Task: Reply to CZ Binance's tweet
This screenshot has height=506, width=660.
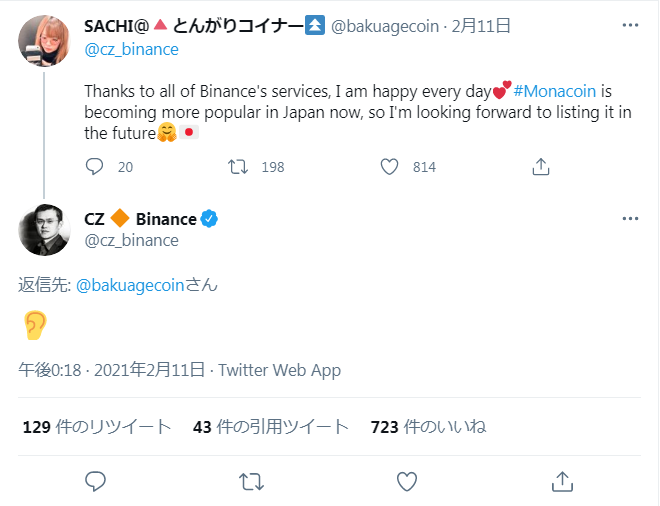Action: coord(95,481)
